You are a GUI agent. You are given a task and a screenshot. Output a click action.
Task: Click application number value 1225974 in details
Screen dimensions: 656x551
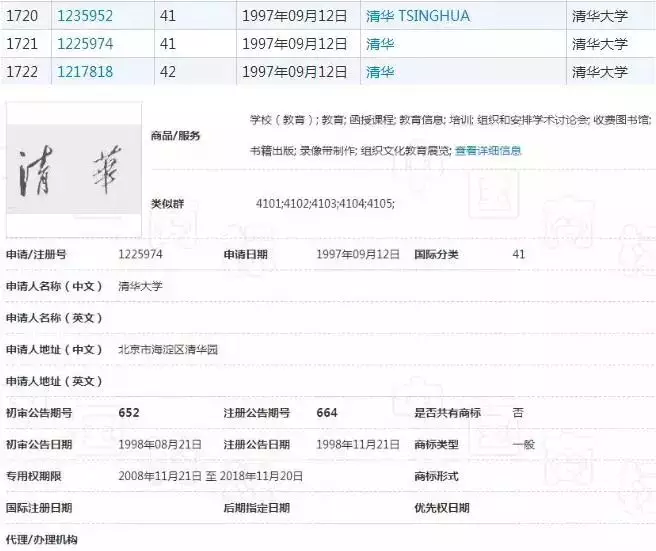coord(140,254)
